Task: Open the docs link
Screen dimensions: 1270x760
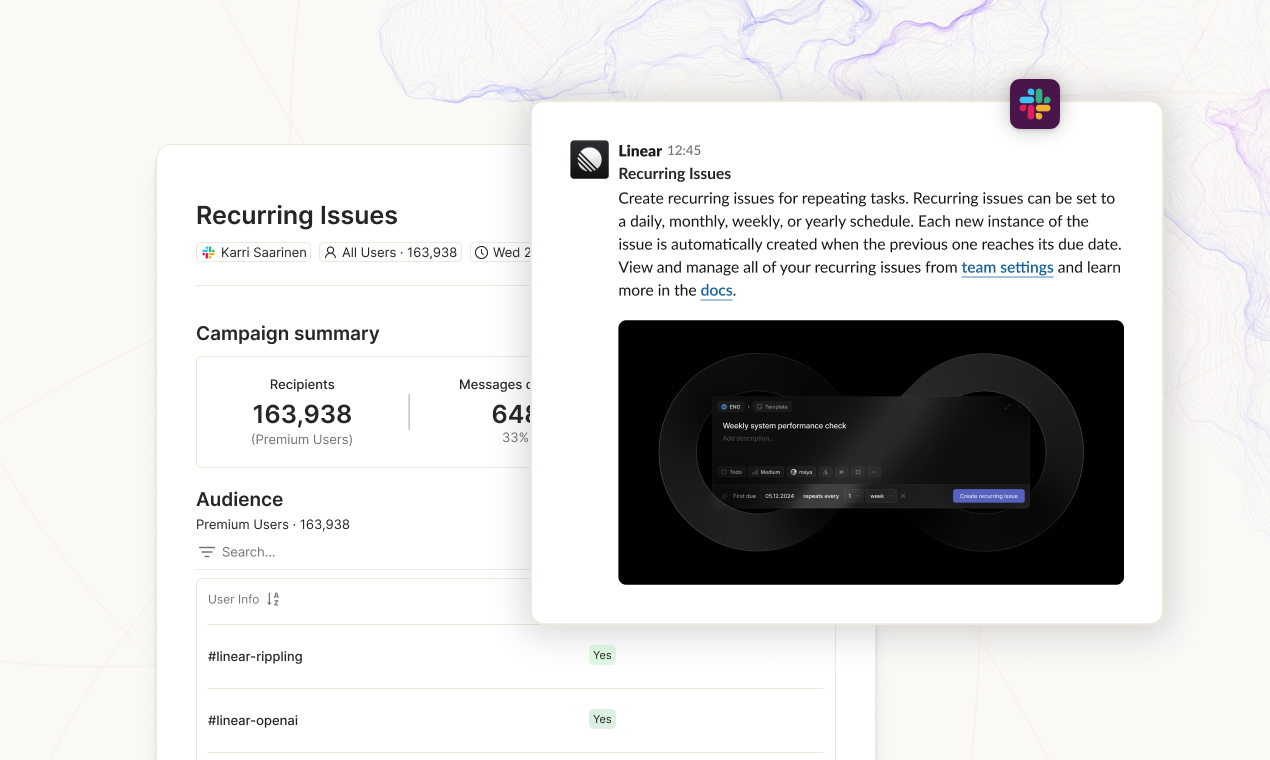Action: point(716,290)
